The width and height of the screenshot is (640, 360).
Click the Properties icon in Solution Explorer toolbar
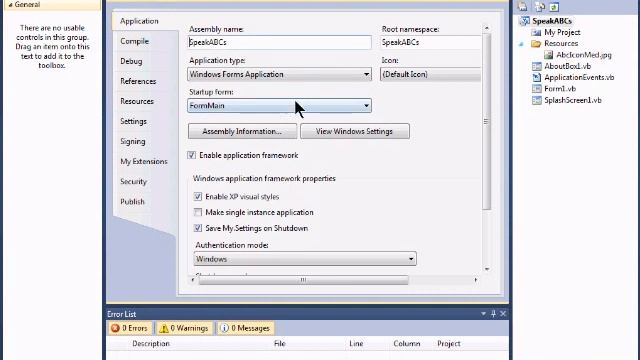(522, 7)
